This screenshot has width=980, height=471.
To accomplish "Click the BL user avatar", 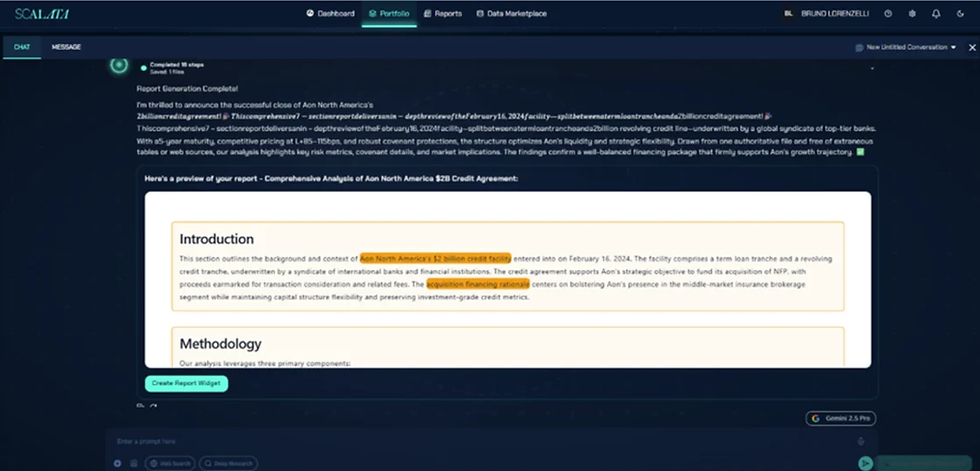I will pyautogui.click(x=789, y=13).
